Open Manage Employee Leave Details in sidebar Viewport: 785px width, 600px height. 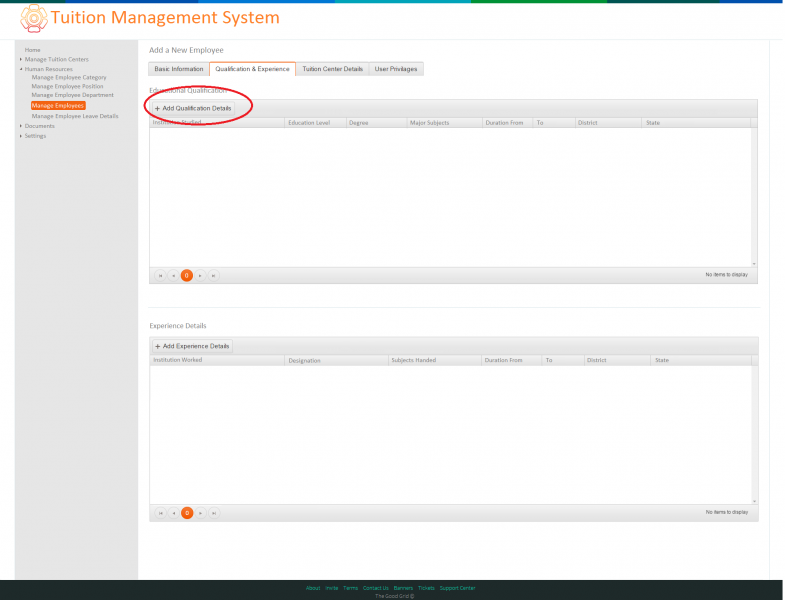coord(75,116)
